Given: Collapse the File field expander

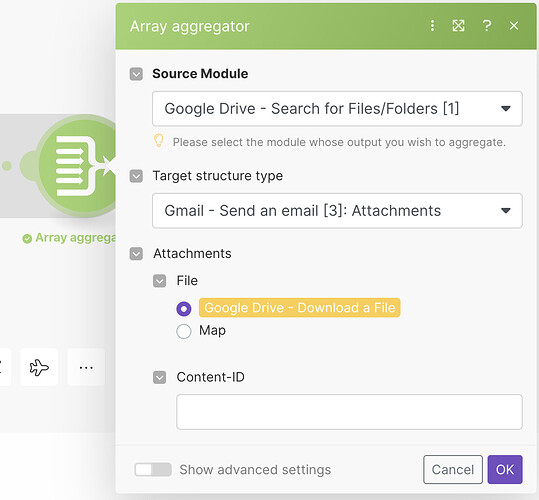Looking at the screenshot, I should pyautogui.click(x=160, y=281).
